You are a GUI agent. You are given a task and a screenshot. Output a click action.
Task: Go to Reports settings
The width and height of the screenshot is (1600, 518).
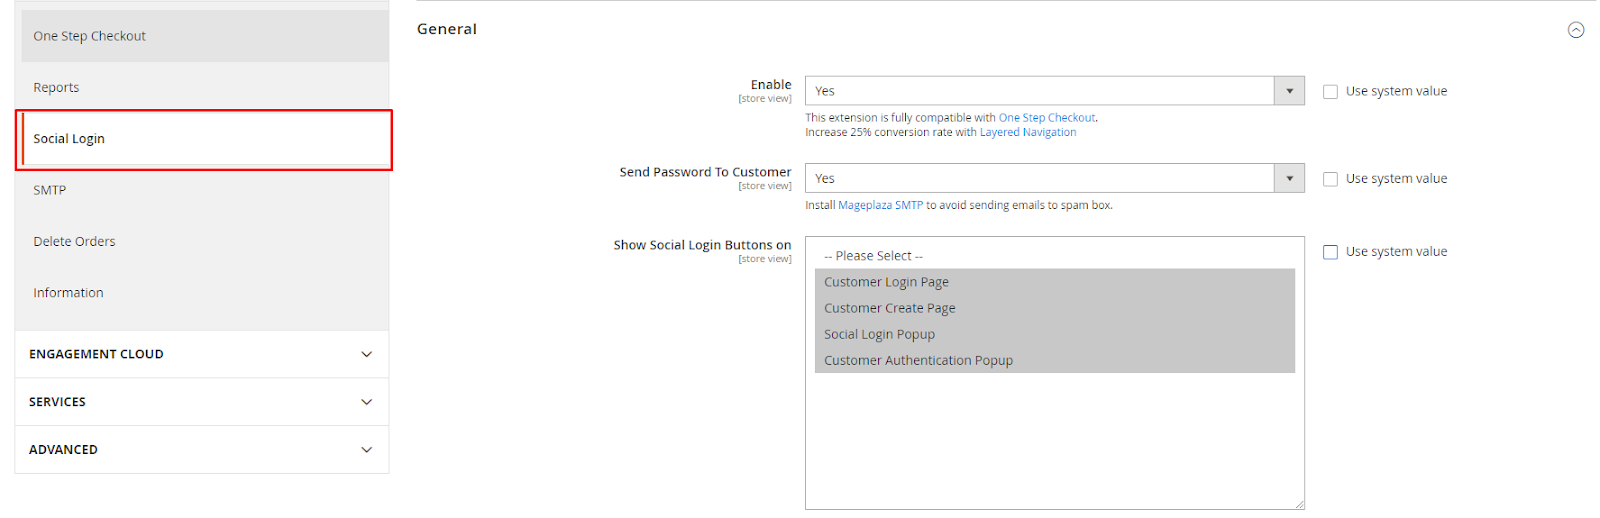tap(56, 88)
